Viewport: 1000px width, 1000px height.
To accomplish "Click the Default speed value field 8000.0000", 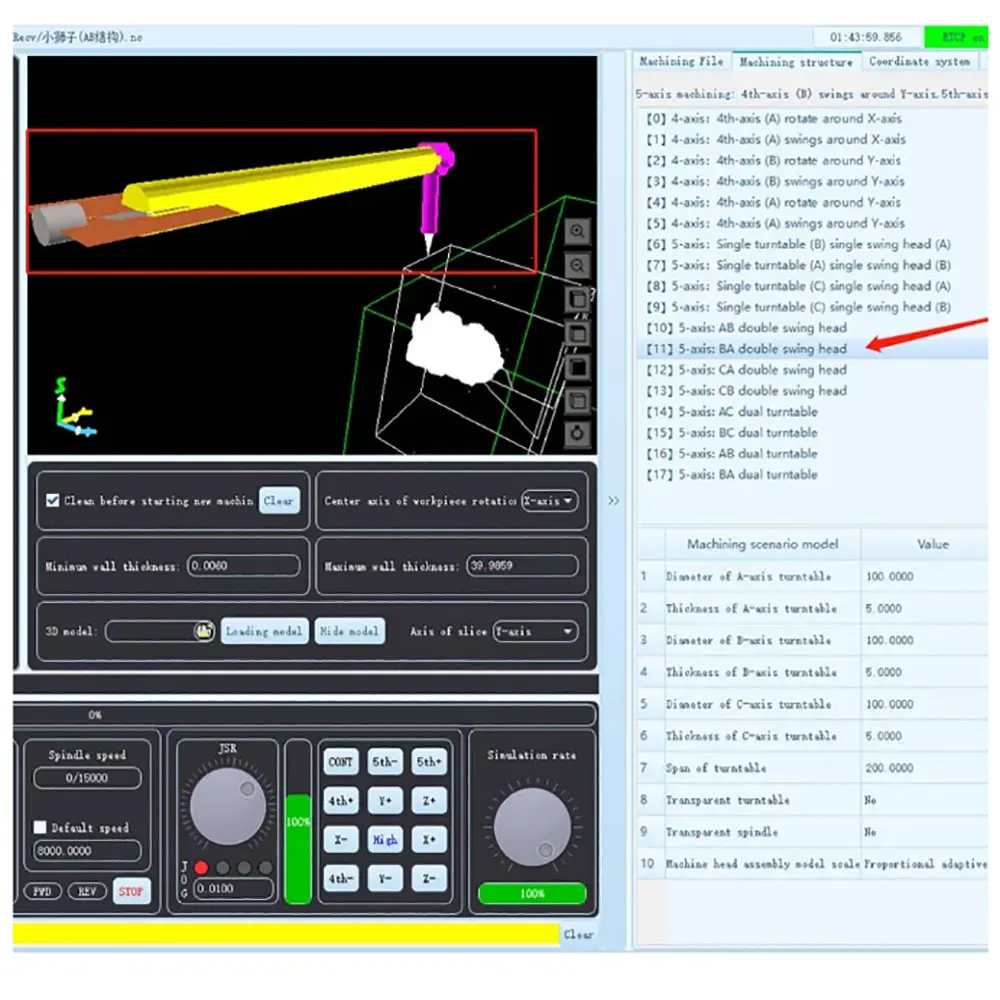I will tap(87, 851).
